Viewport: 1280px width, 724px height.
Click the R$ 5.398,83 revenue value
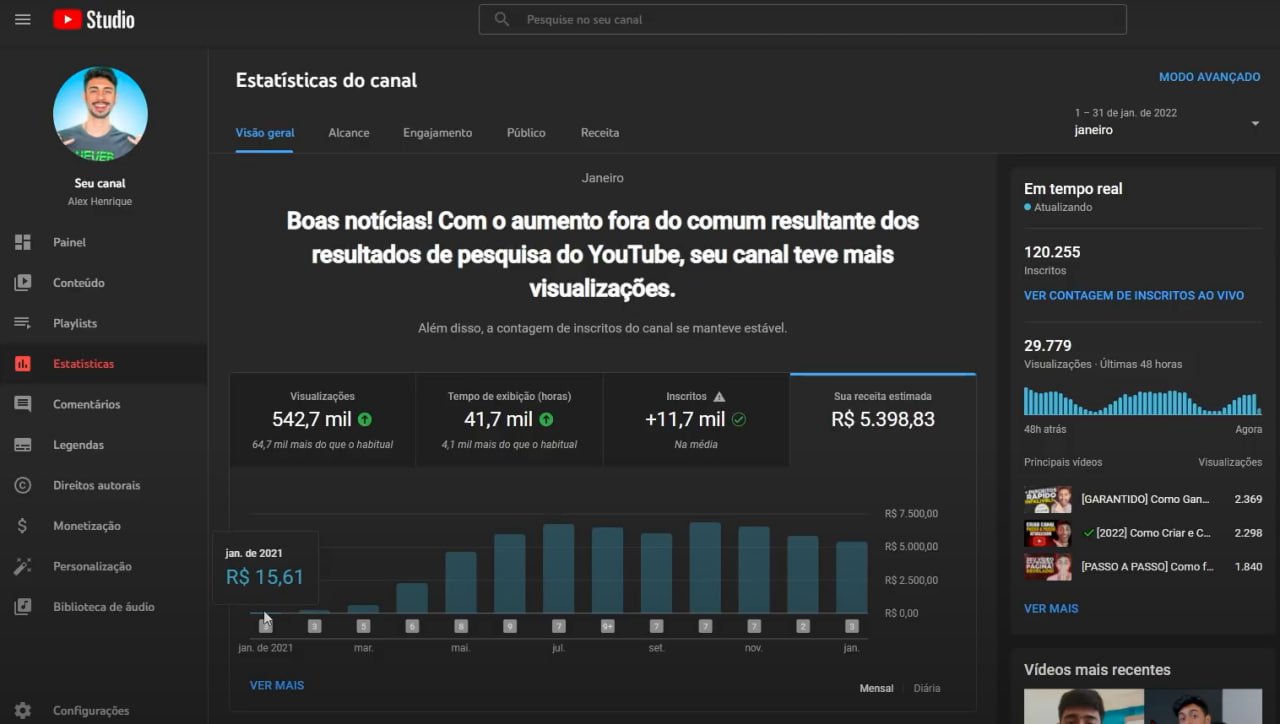coord(883,420)
